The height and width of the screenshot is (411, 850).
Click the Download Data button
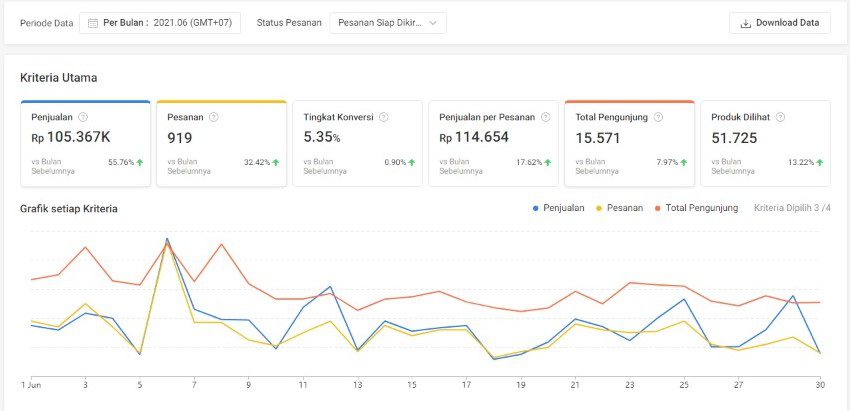[780, 23]
